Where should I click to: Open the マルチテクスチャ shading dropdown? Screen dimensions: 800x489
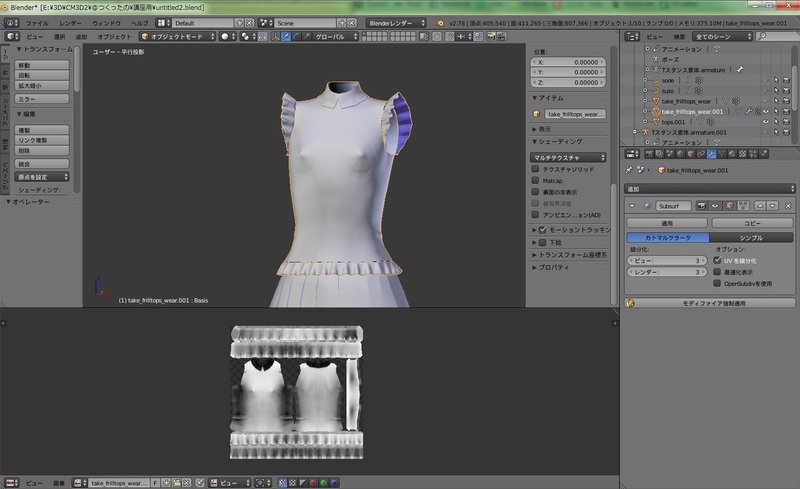click(568, 157)
